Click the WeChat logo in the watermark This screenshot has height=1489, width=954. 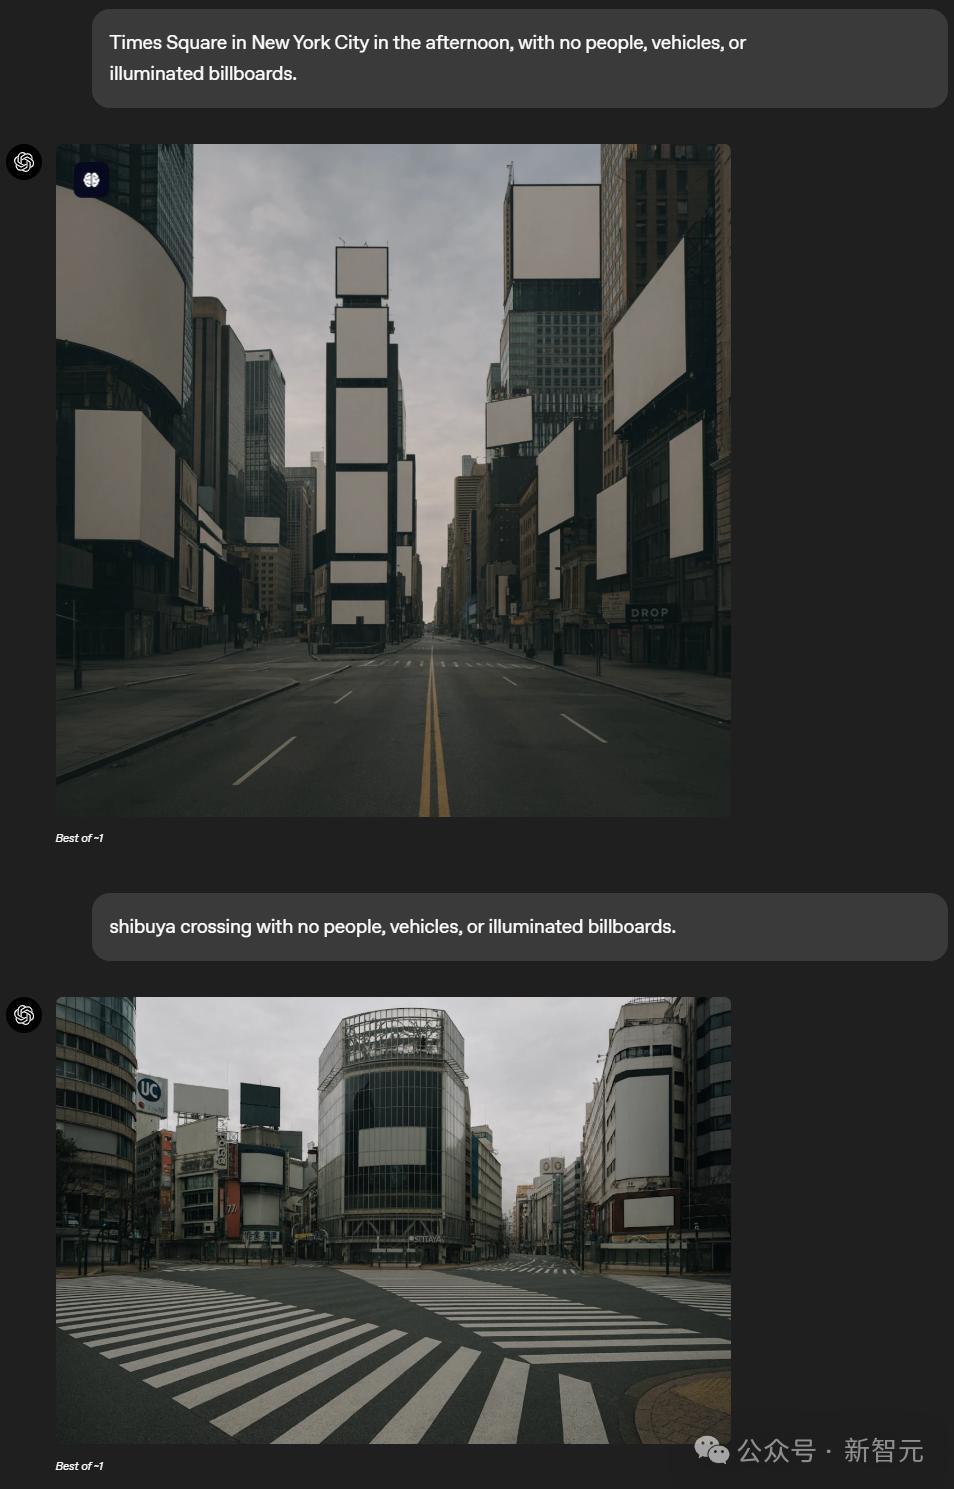pos(711,1450)
